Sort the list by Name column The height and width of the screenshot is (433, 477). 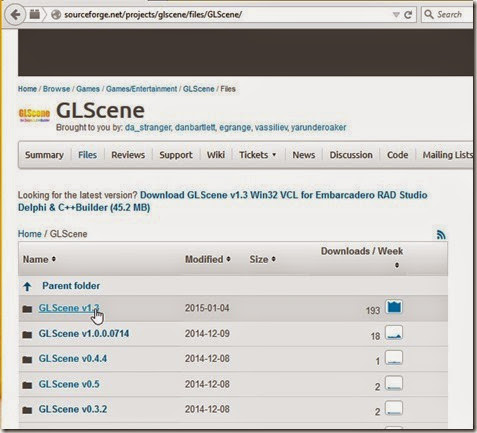(39, 259)
